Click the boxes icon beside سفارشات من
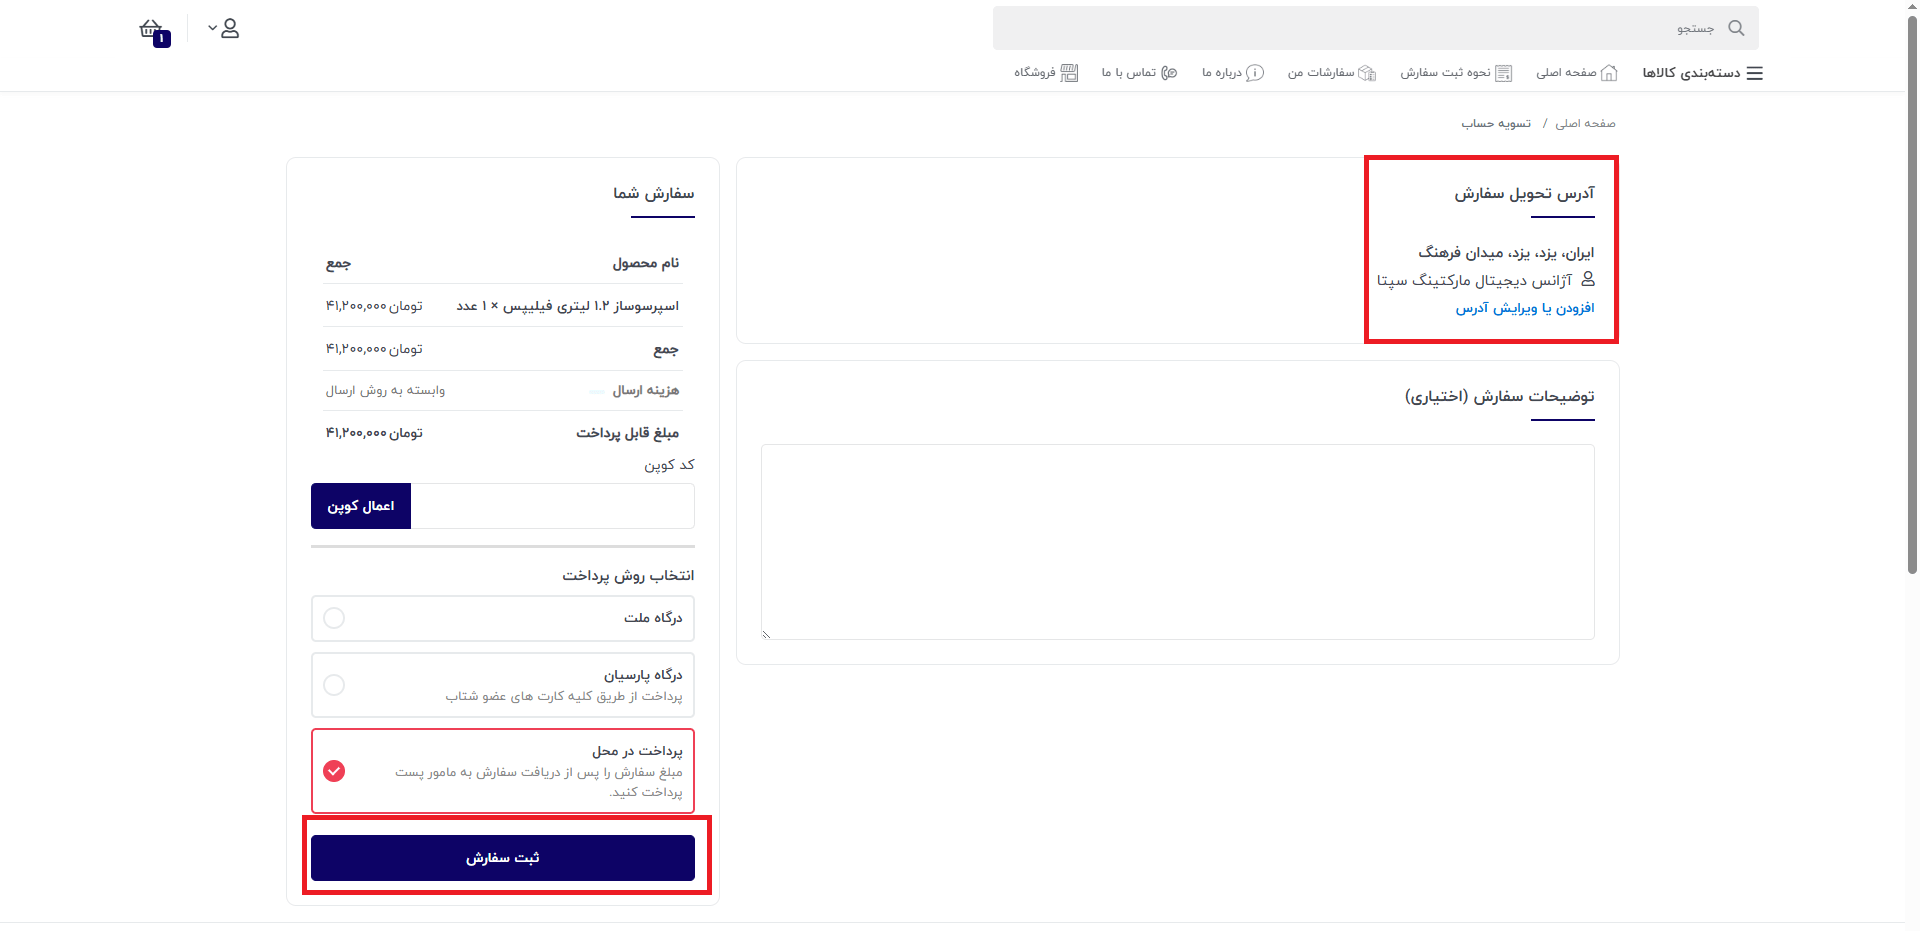The width and height of the screenshot is (1920, 931). click(x=1367, y=73)
